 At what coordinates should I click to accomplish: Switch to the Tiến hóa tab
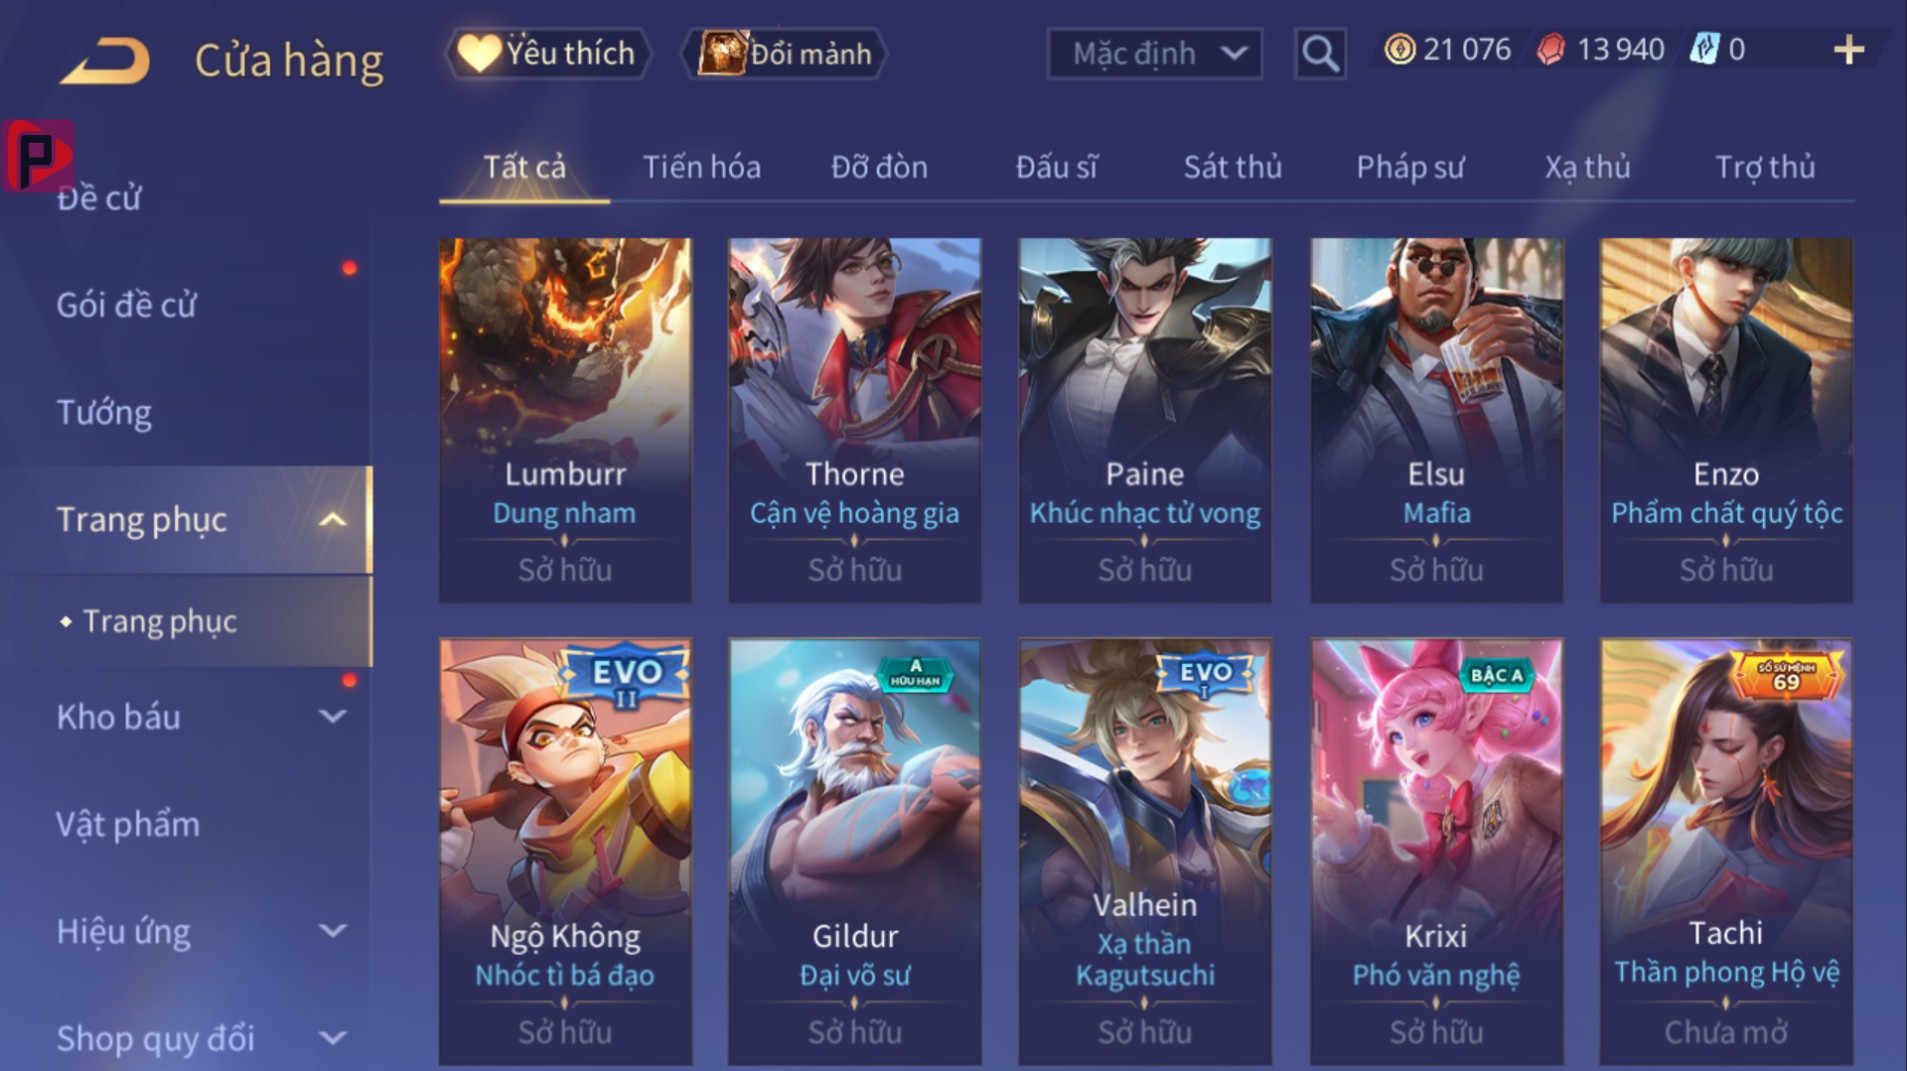click(x=701, y=166)
